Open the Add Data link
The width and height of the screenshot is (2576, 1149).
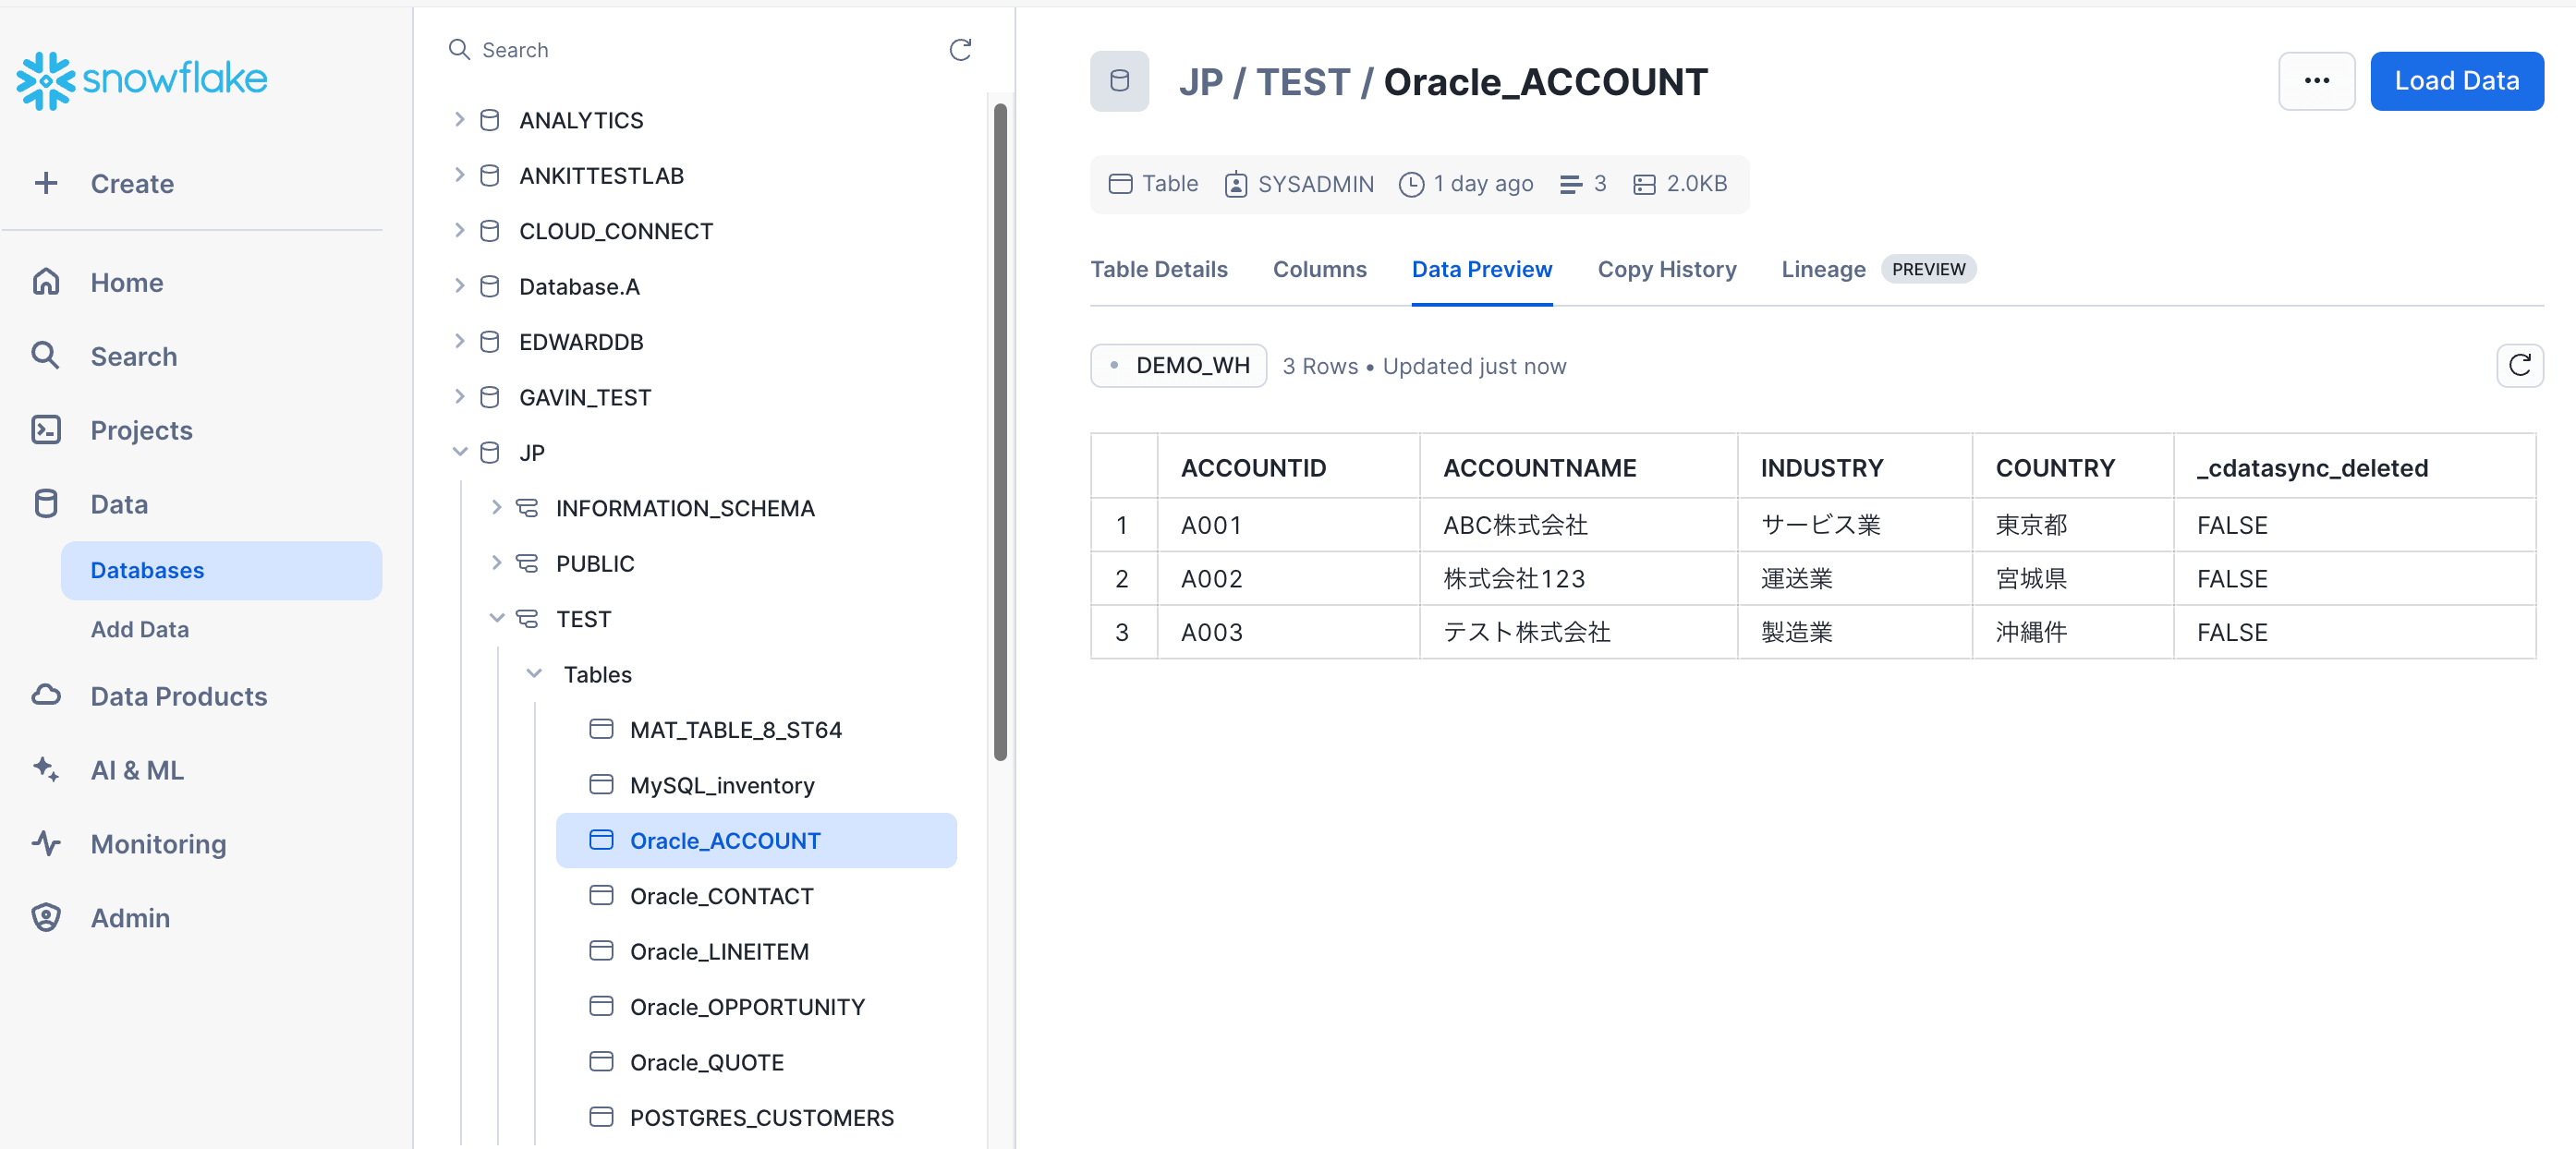tap(140, 629)
